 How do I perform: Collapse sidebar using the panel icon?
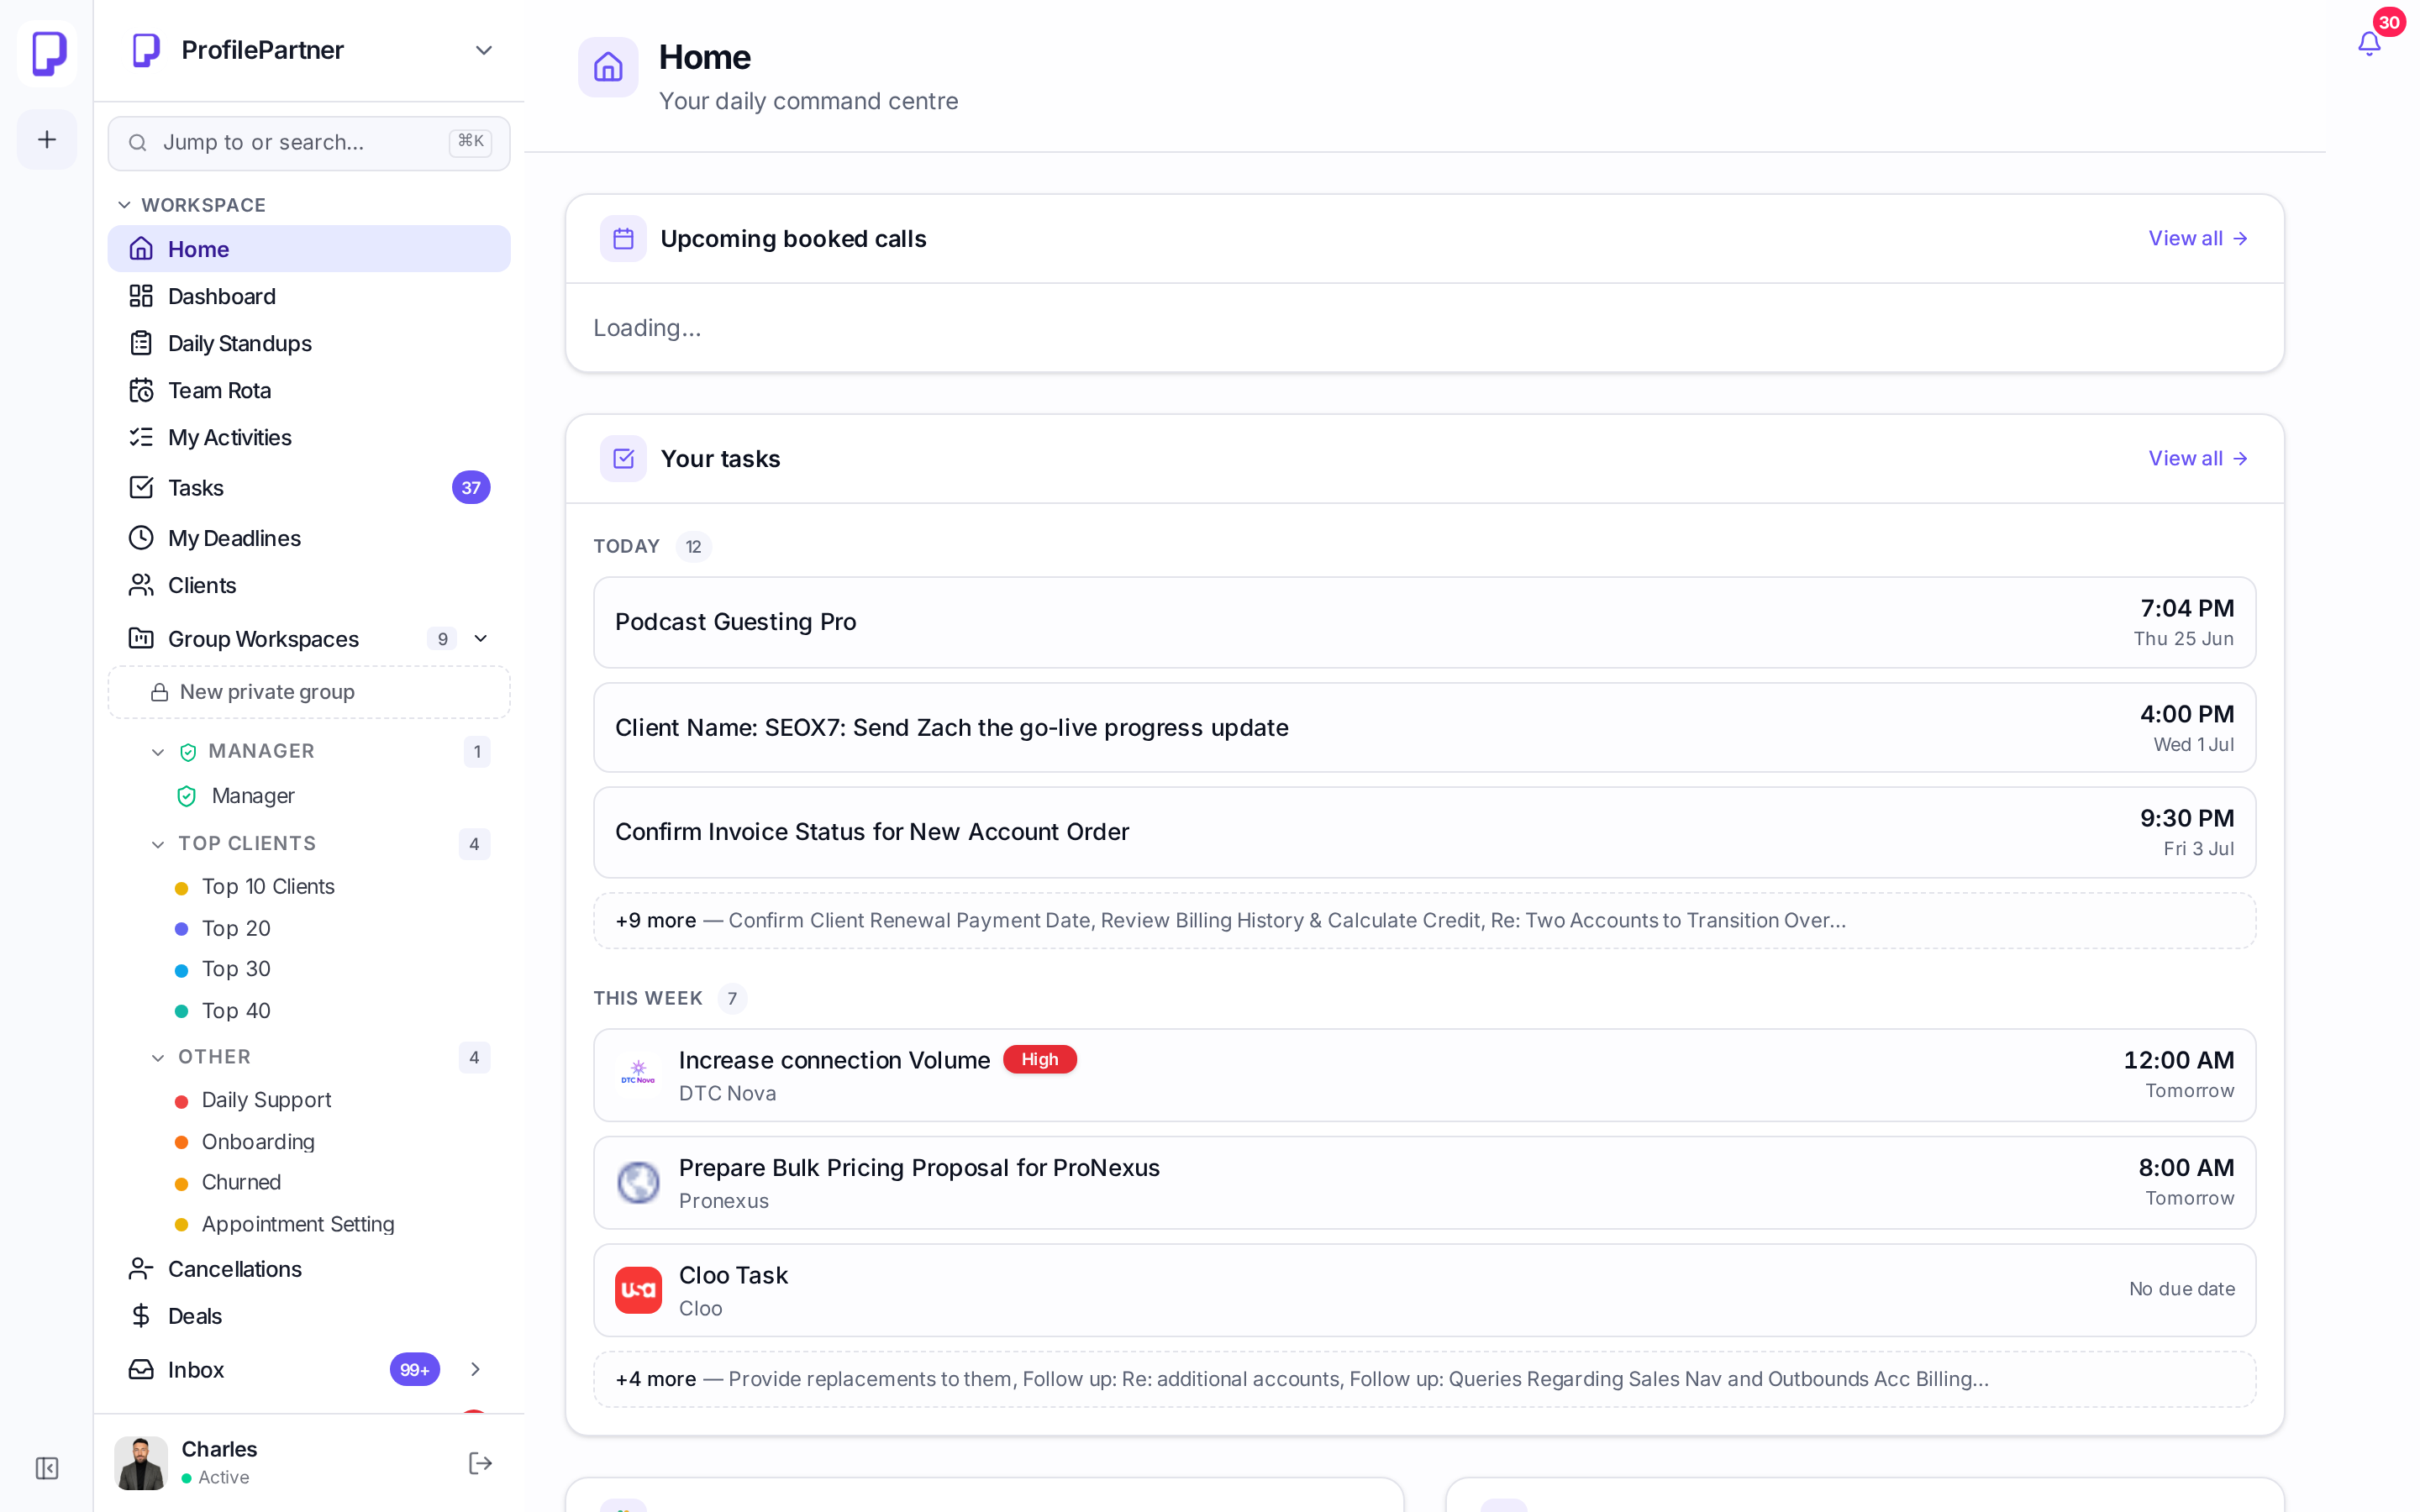pyautogui.click(x=47, y=1468)
